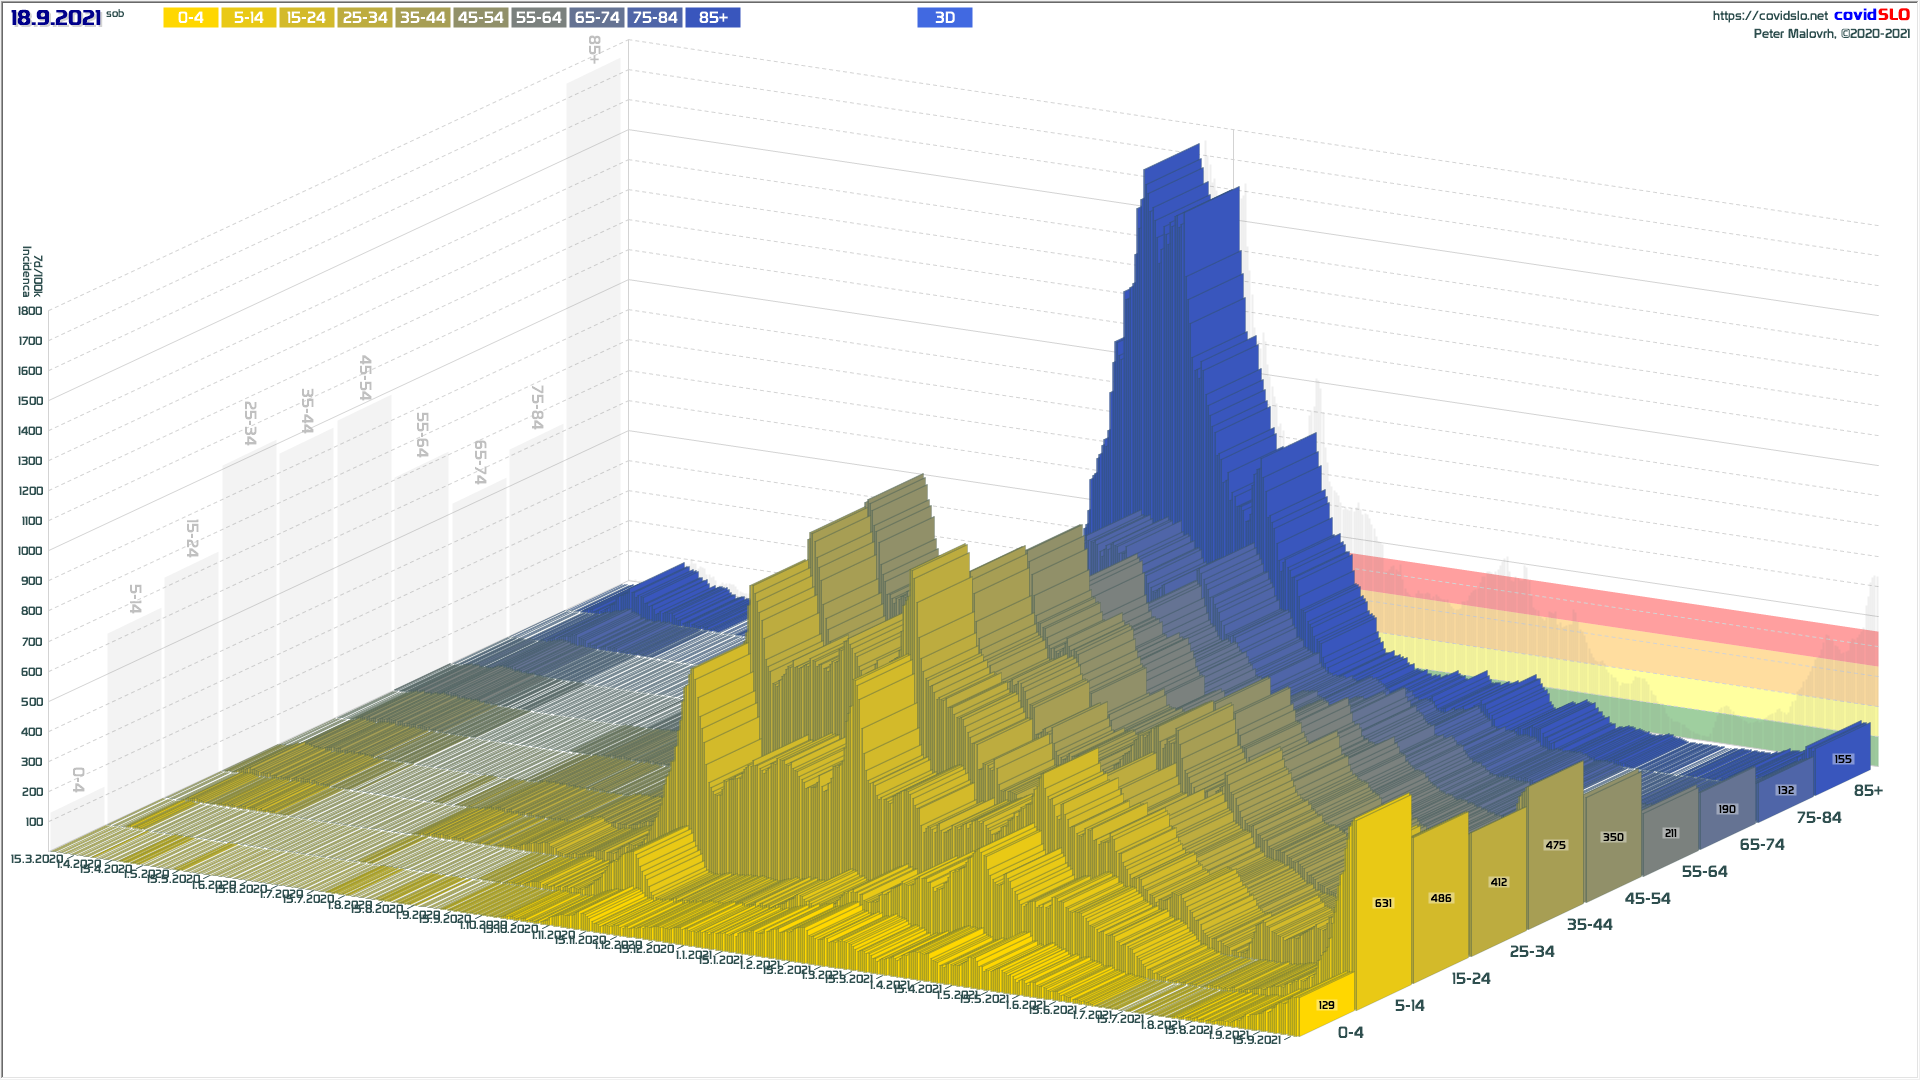Click the covidSLO logo

pos(1871,15)
